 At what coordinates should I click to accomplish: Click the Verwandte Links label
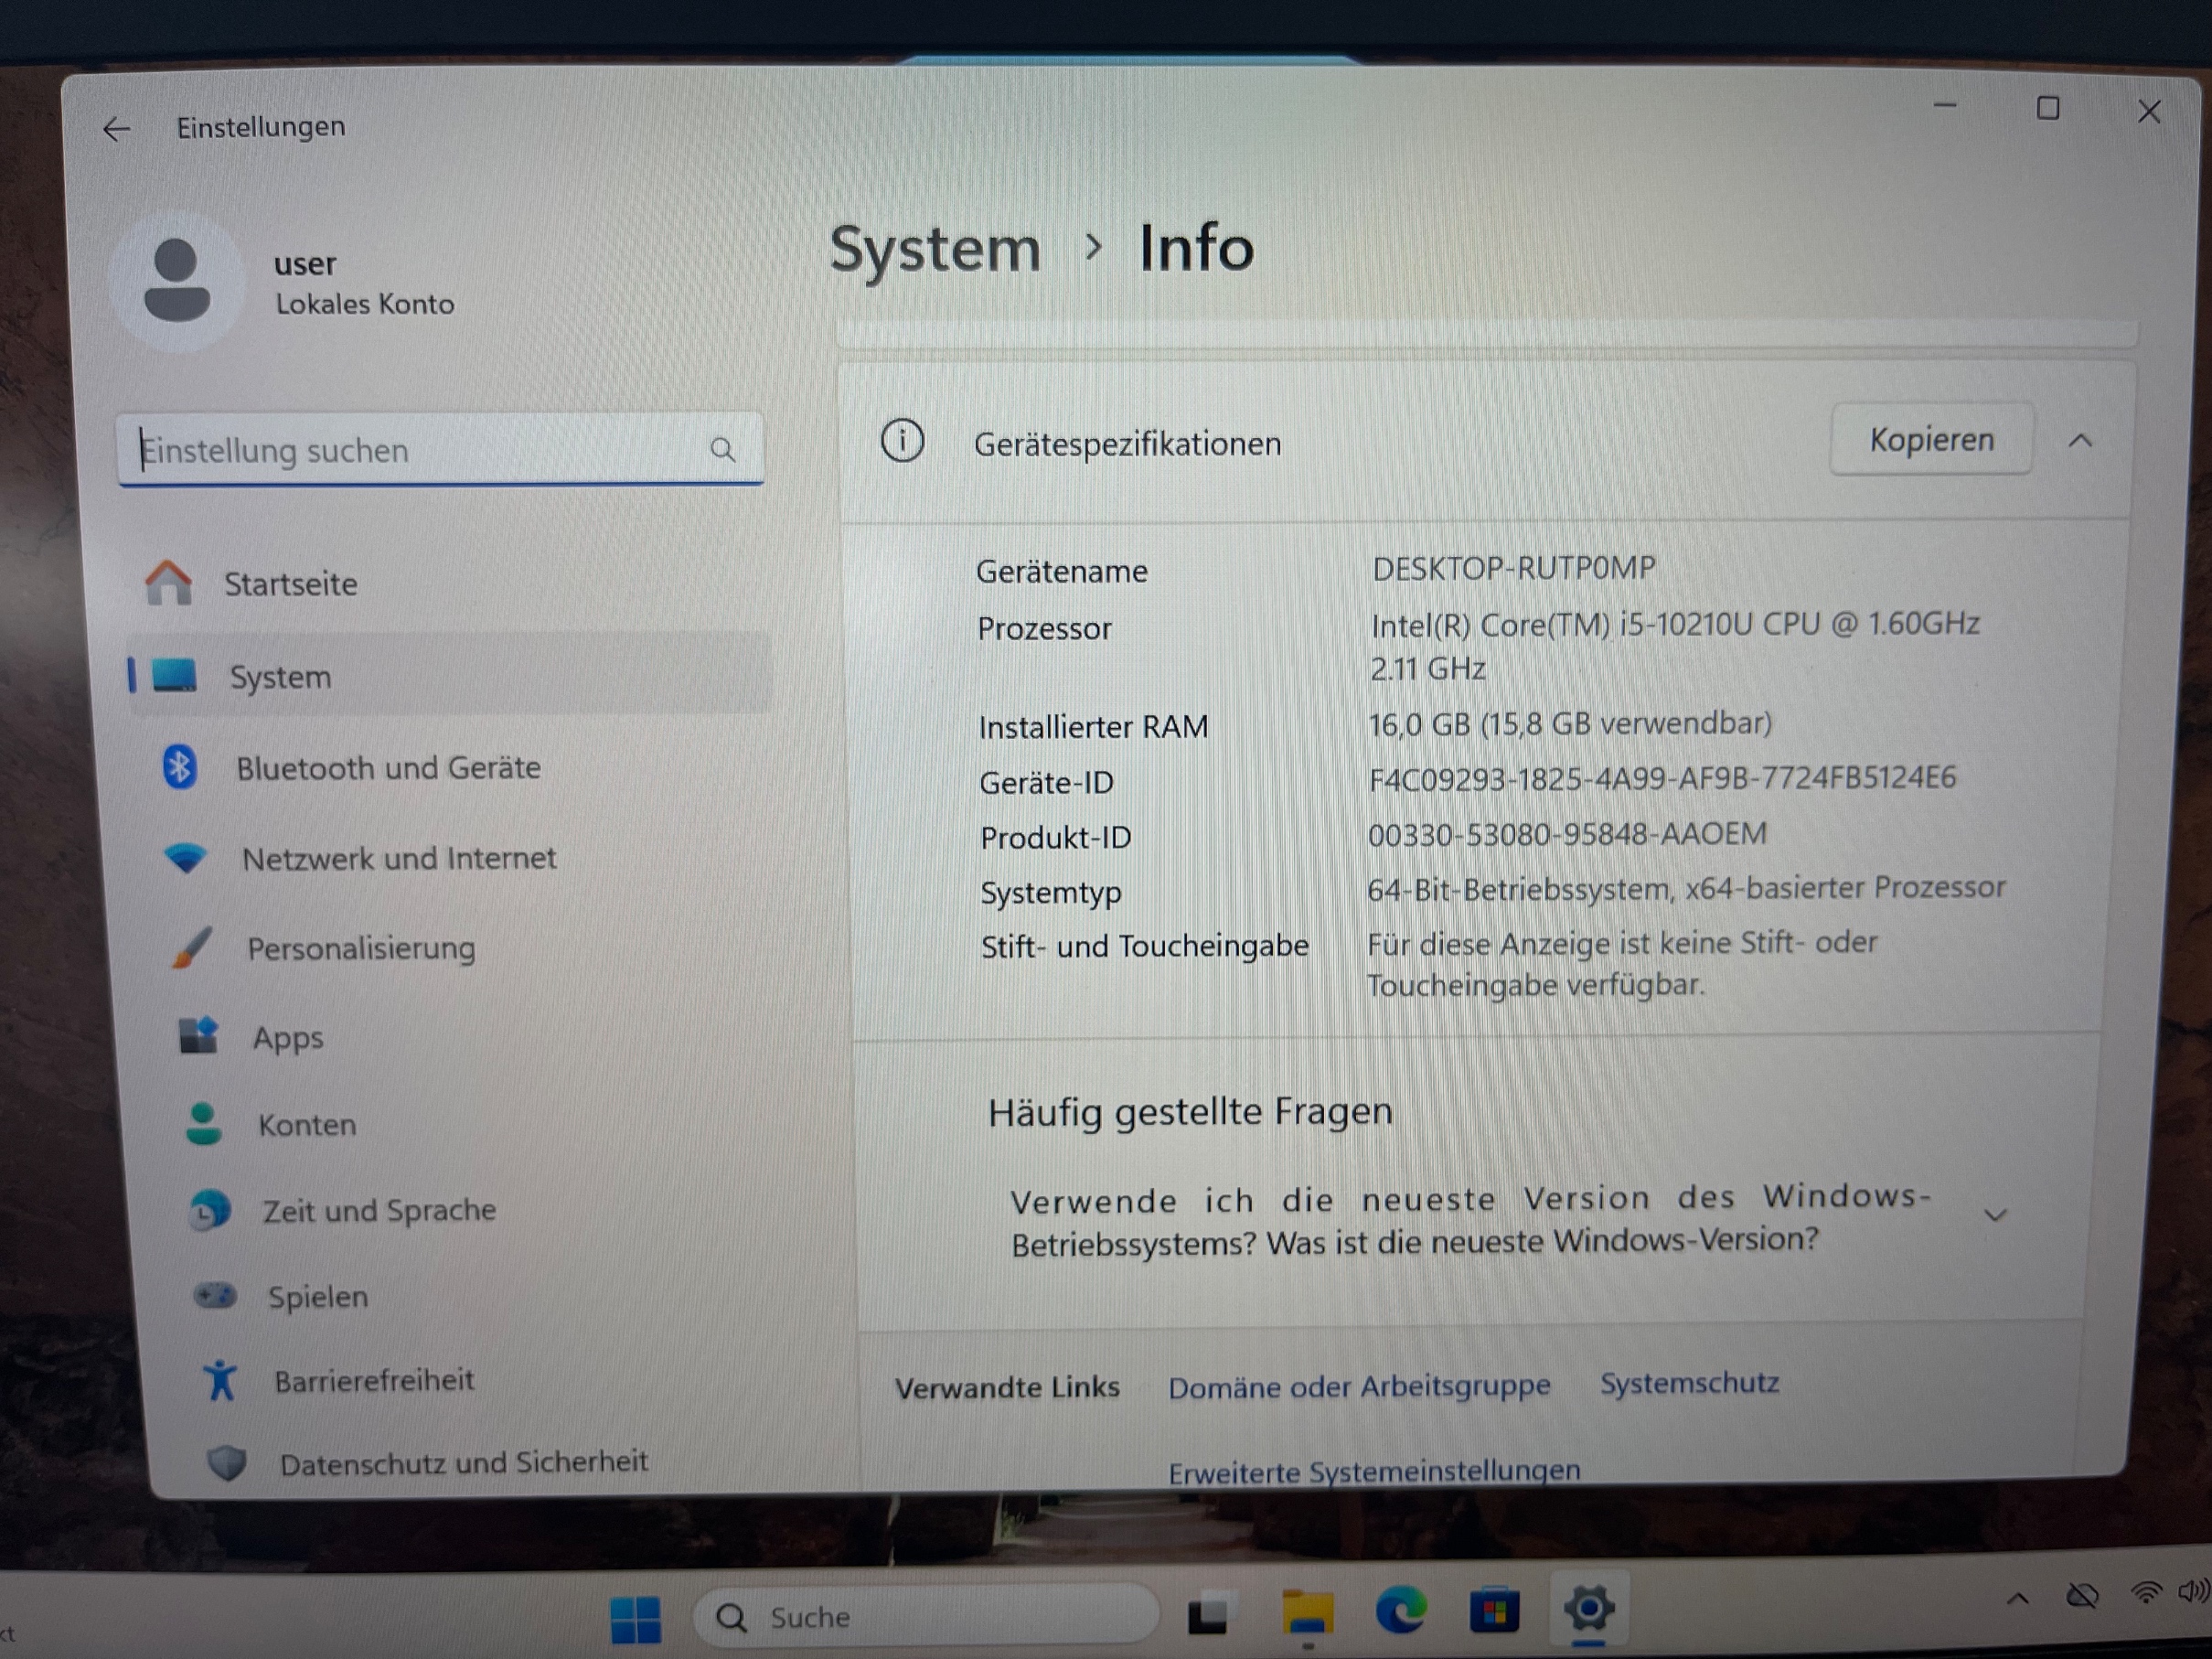[x=1007, y=1388]
